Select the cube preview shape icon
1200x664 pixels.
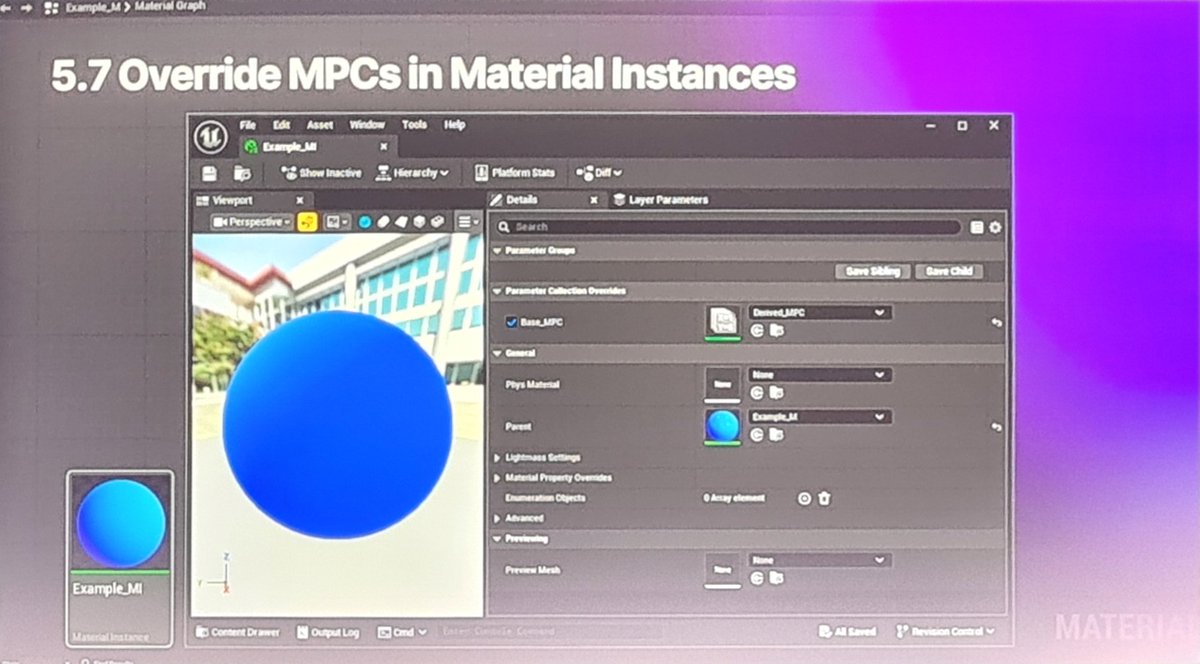419,222
